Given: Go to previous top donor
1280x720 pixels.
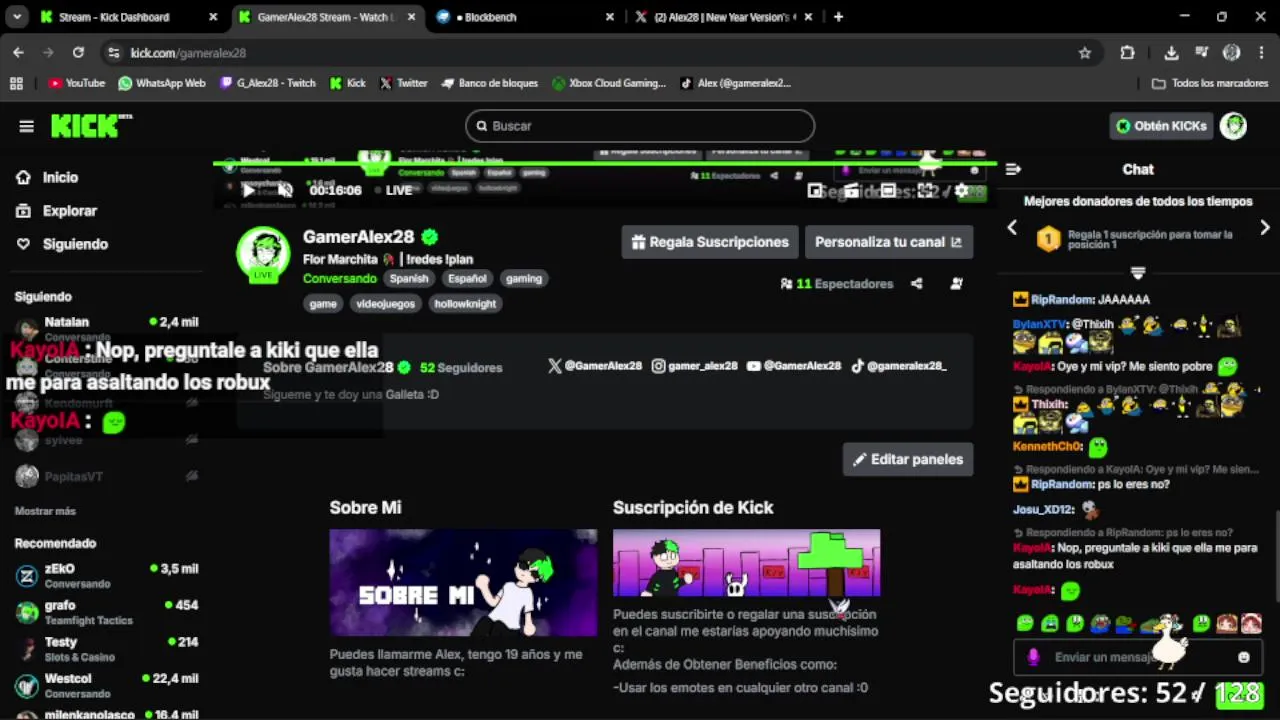Looking at the screenshot, I should [1012, 228].
